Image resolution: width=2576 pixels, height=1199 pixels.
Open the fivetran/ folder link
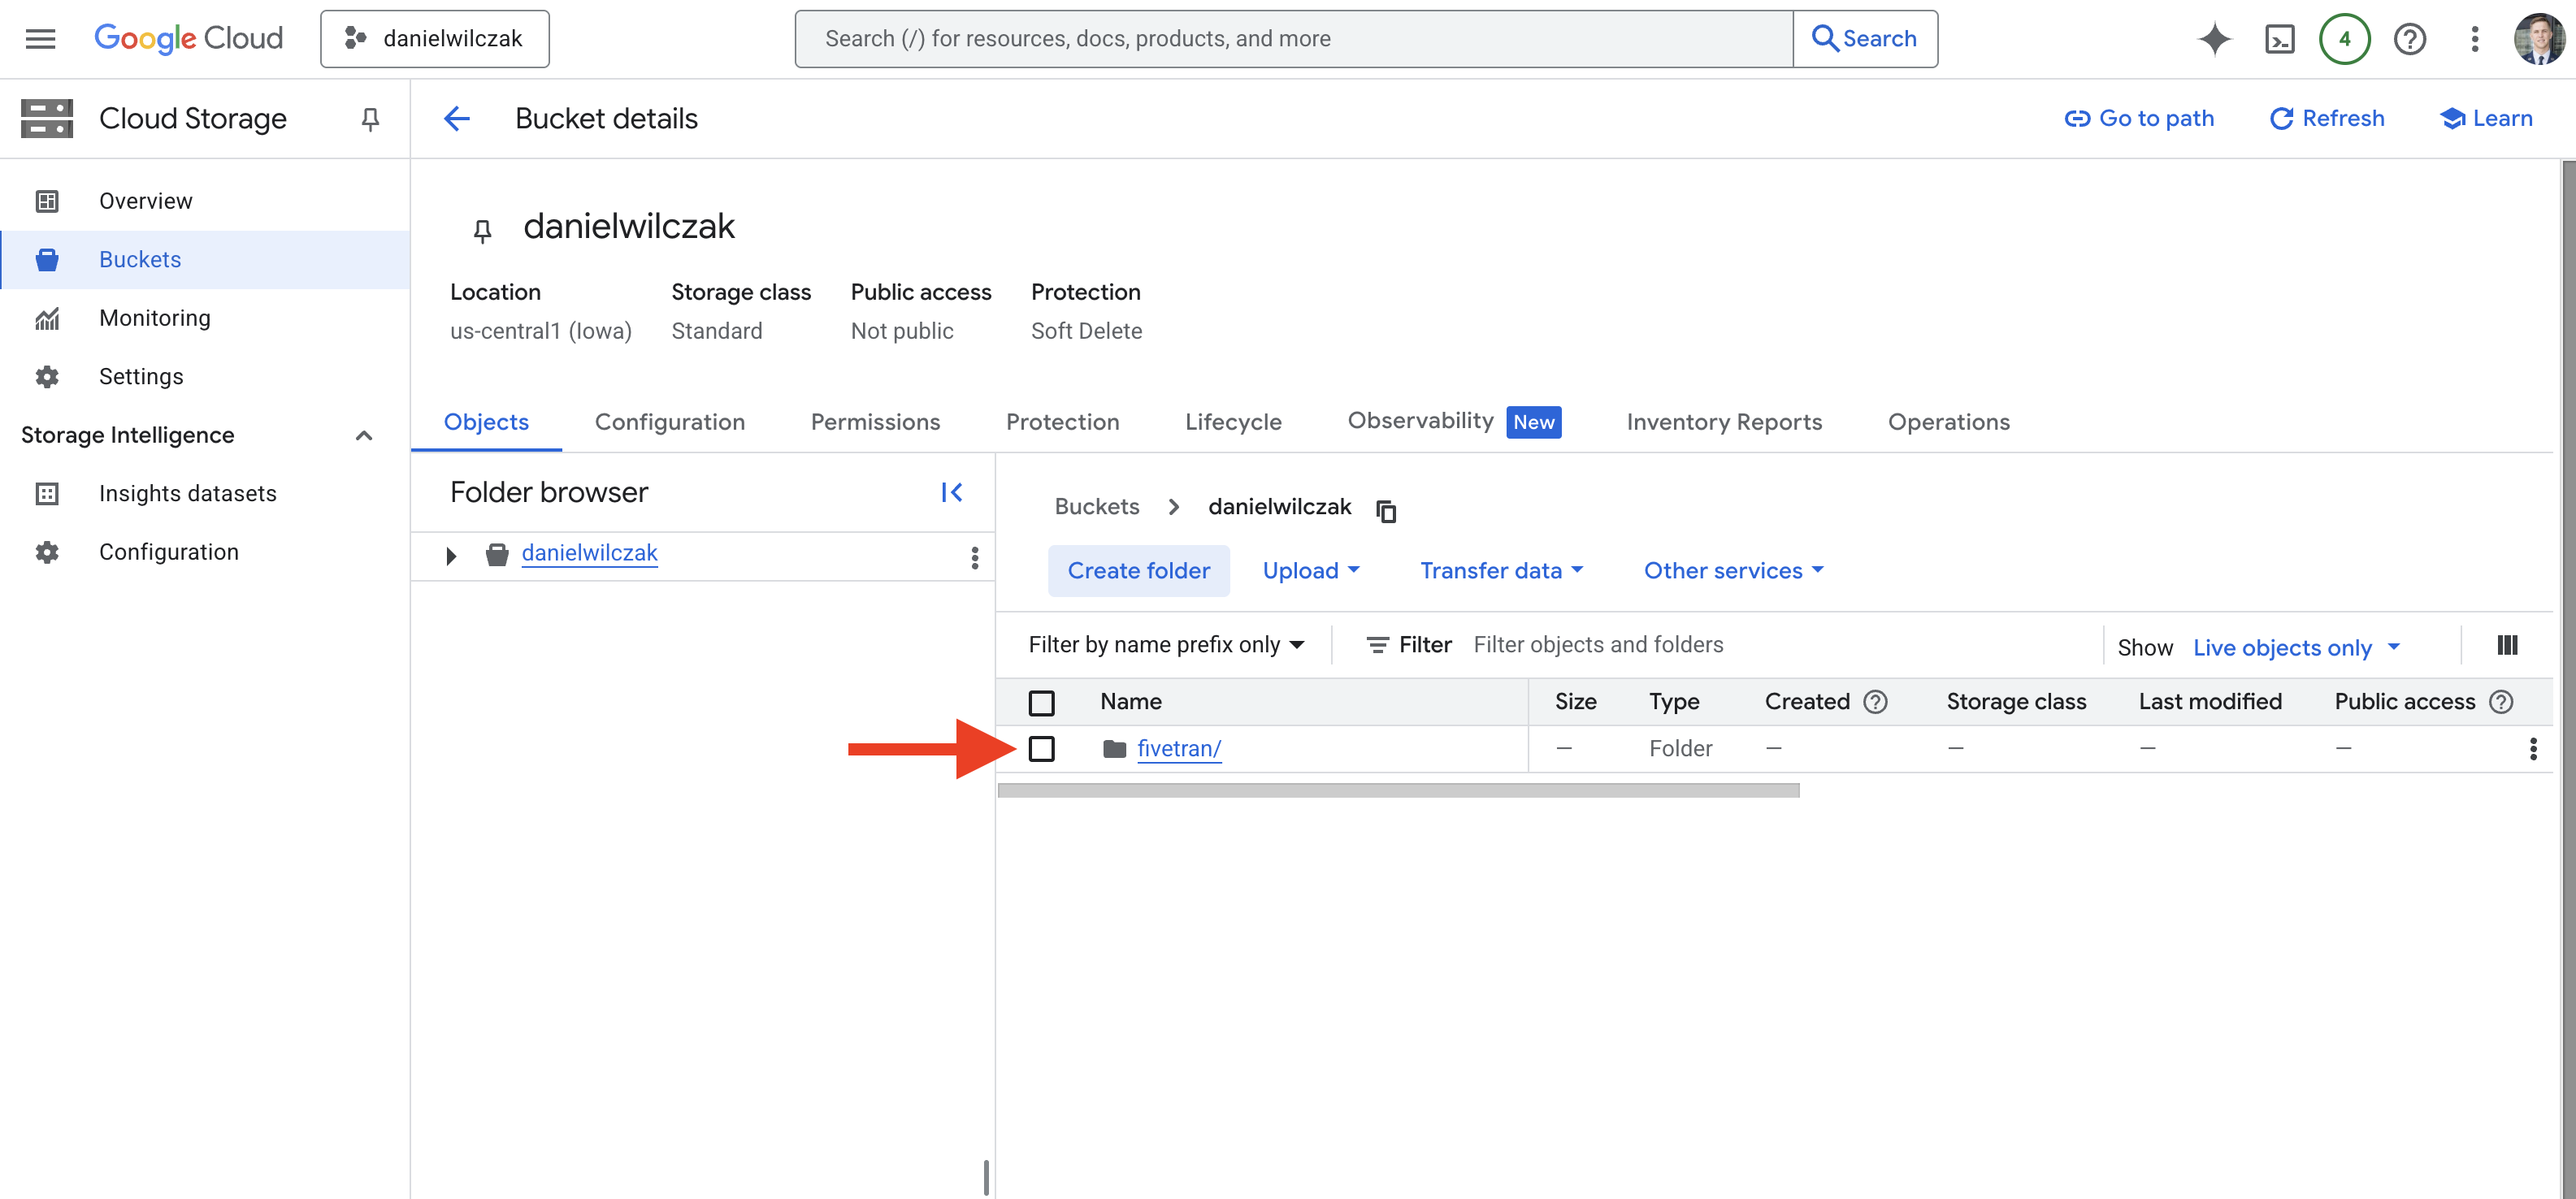point(1179,749)
